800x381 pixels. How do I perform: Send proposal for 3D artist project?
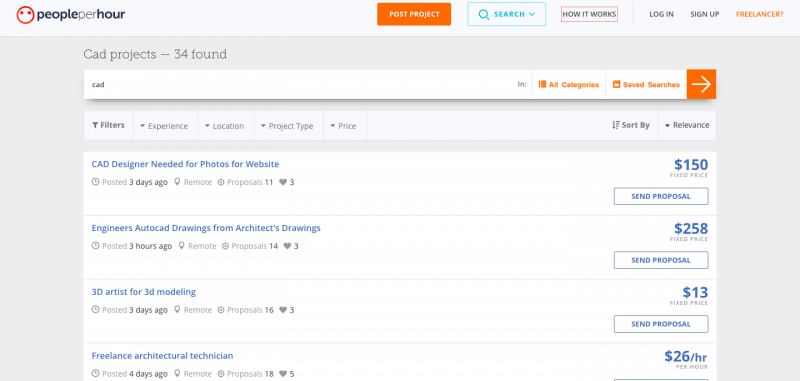(x=661, y=324)
